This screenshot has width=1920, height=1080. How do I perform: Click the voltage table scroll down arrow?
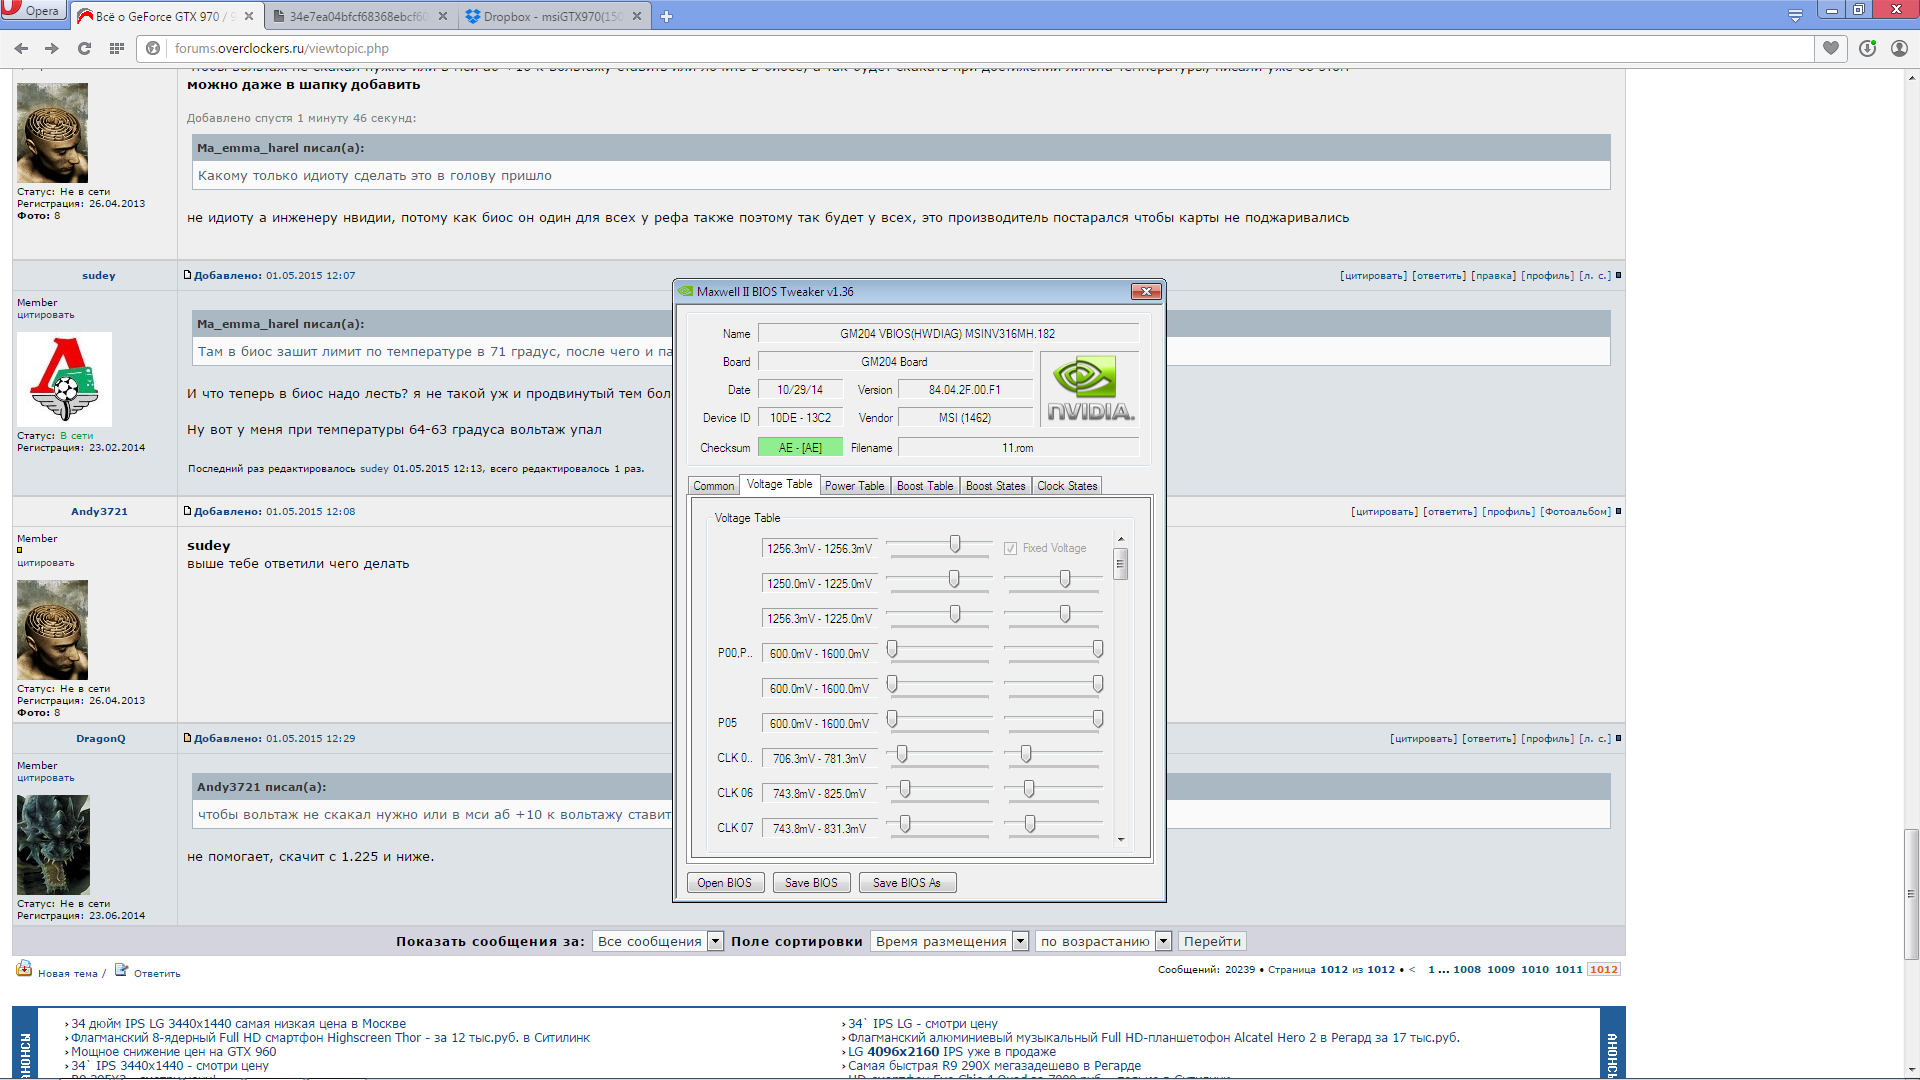[x=1121, y=840]
